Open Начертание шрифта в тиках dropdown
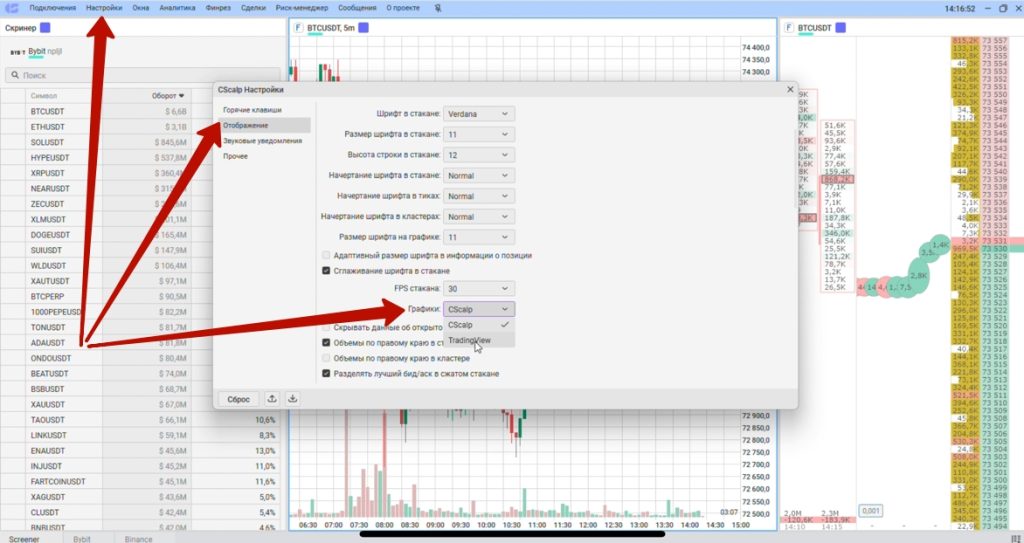Viewport: 1024px width, 543px height. tap(479, 196)
